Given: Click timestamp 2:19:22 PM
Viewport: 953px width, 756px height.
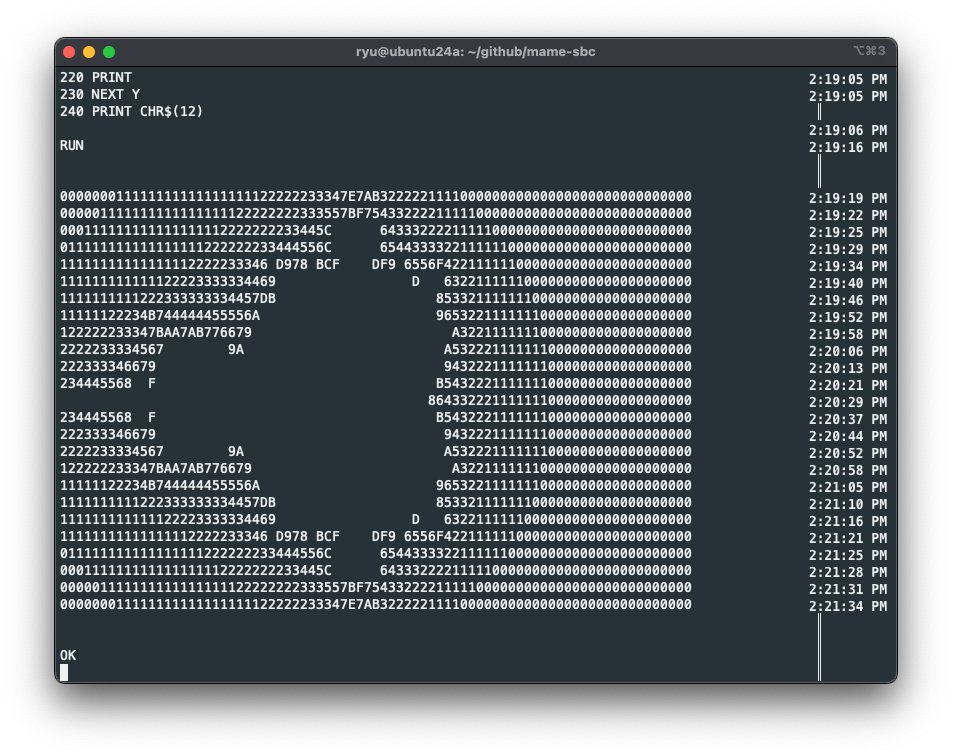Looking at the screenshot, I should 848,216.
